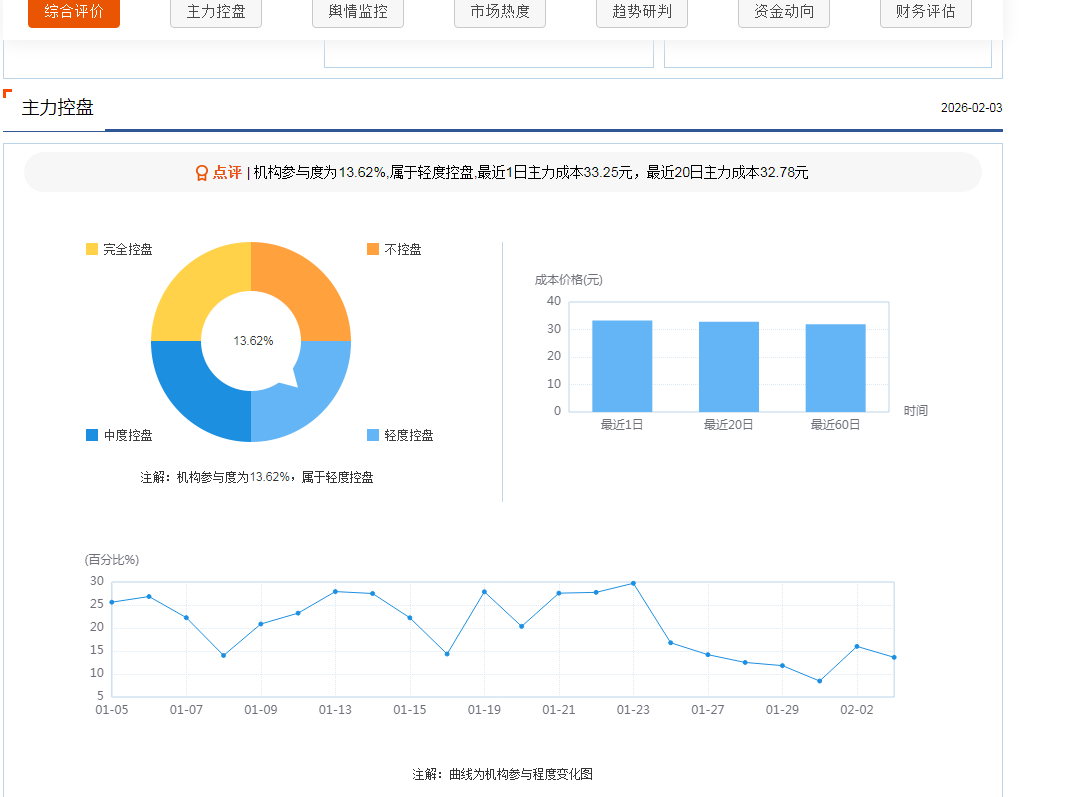Click the 01-23 peak point on line chart
The height and width of the screenshot is (797, 1067).
pyautogui.click(x=633, y=583)
